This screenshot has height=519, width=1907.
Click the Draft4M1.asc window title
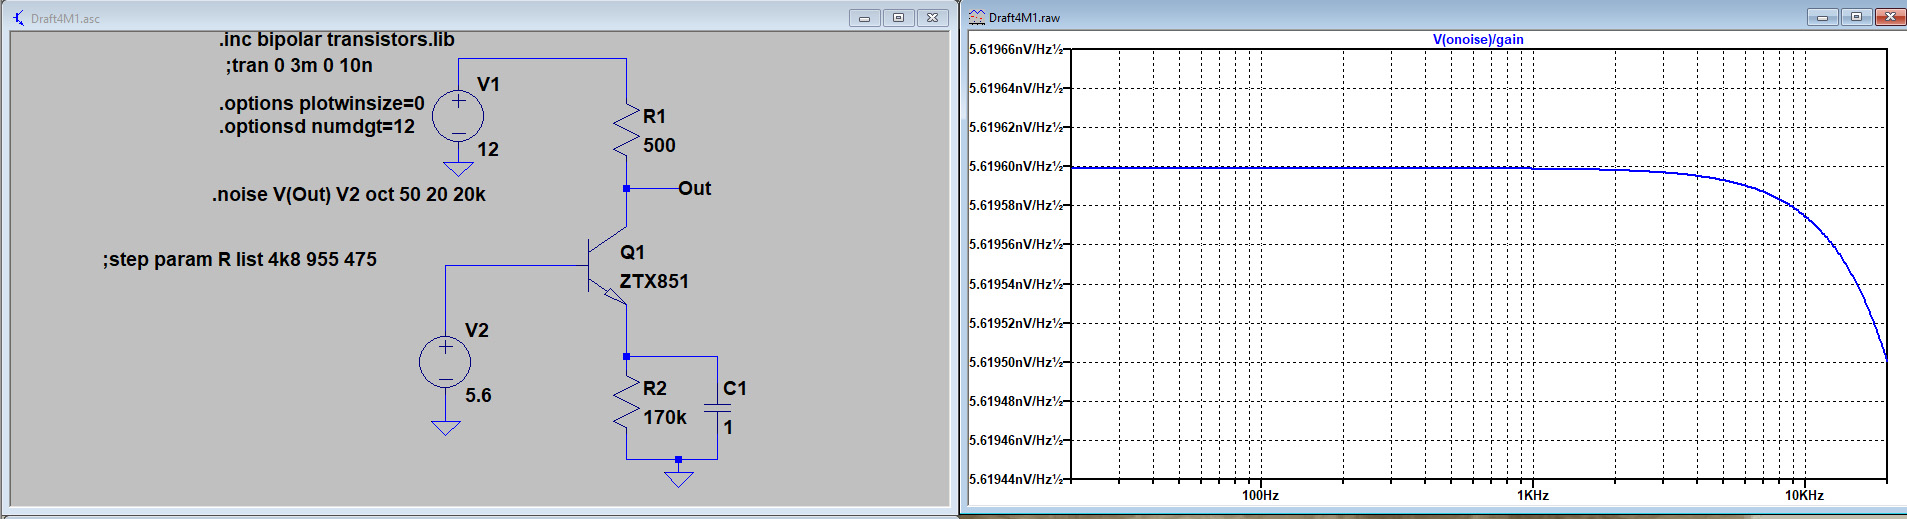(65, 18)
